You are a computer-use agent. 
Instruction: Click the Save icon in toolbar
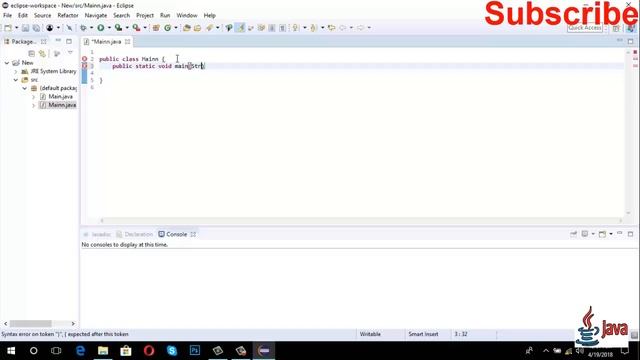click(25, 28)
